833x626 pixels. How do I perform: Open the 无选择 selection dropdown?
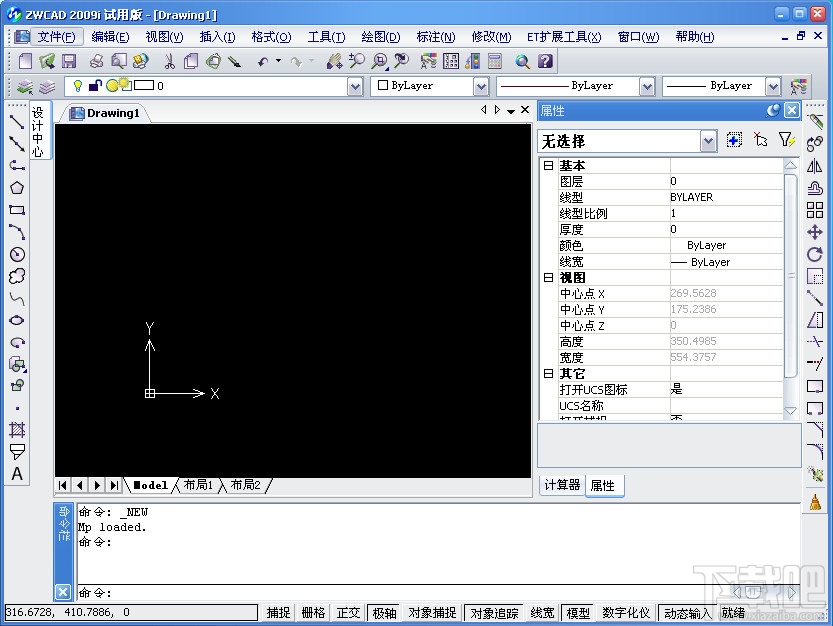[708, 141]
